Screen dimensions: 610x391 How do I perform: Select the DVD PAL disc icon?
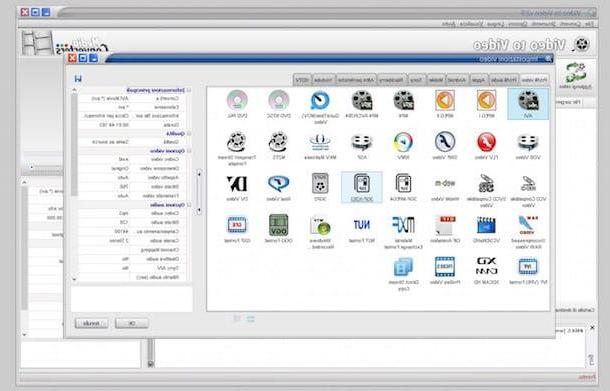(x=237, y=103)
